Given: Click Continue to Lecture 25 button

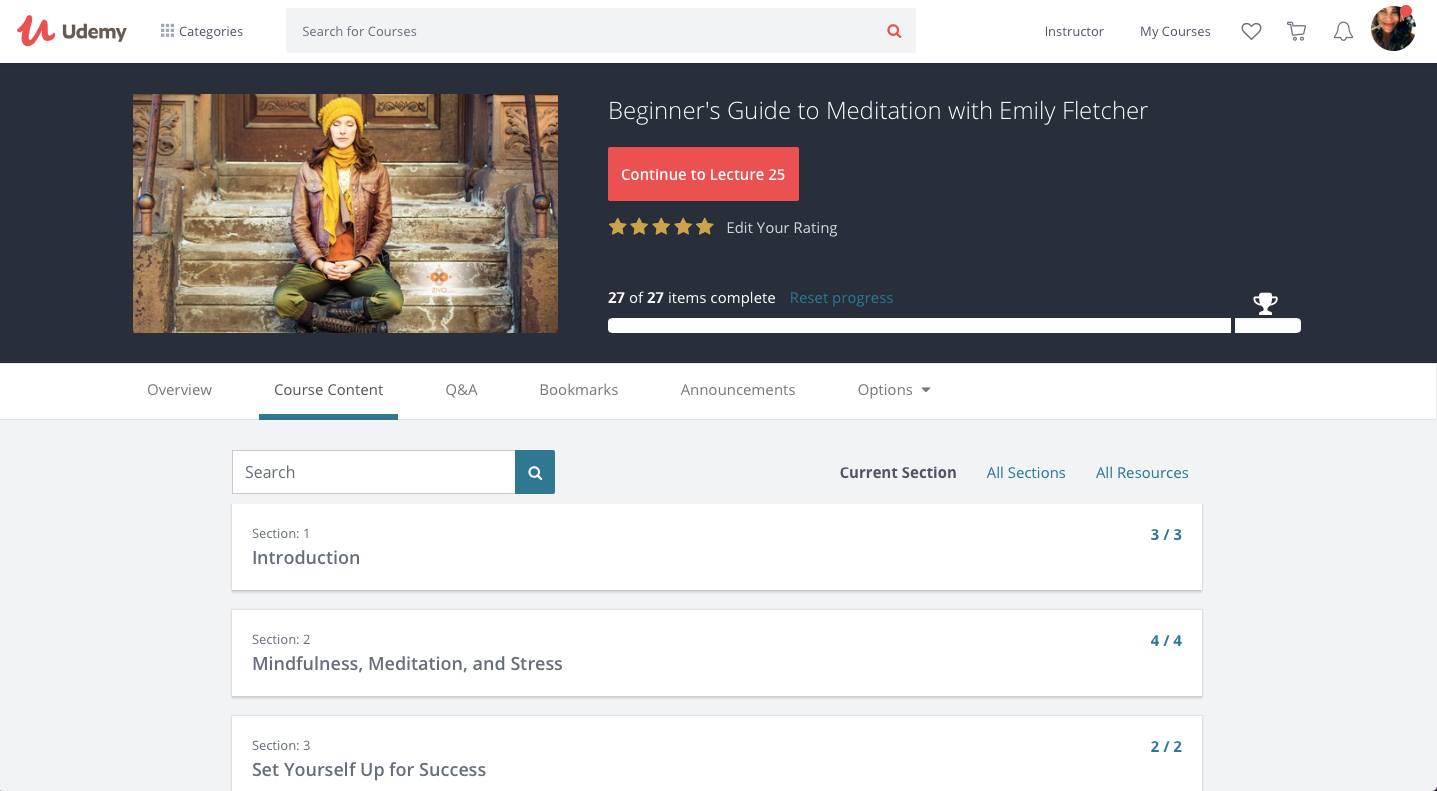Looking at the screenshot, I should [703, 174].
